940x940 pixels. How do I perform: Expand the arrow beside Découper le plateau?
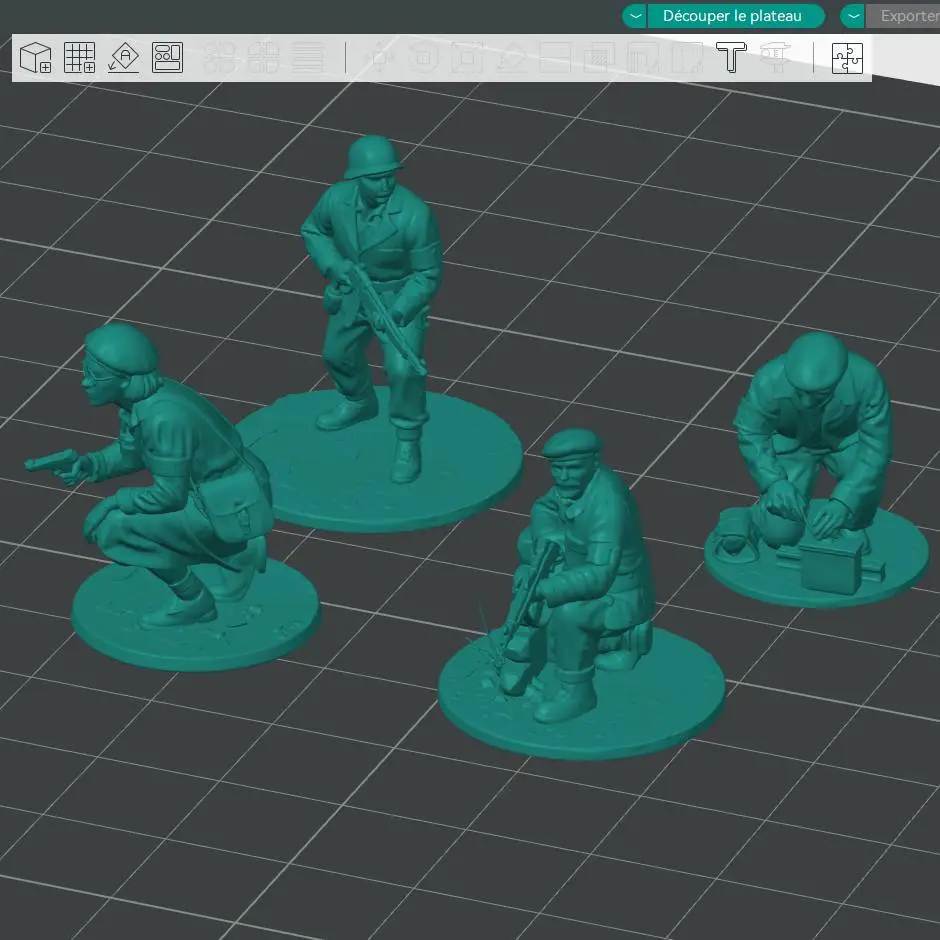coord(635,16)
